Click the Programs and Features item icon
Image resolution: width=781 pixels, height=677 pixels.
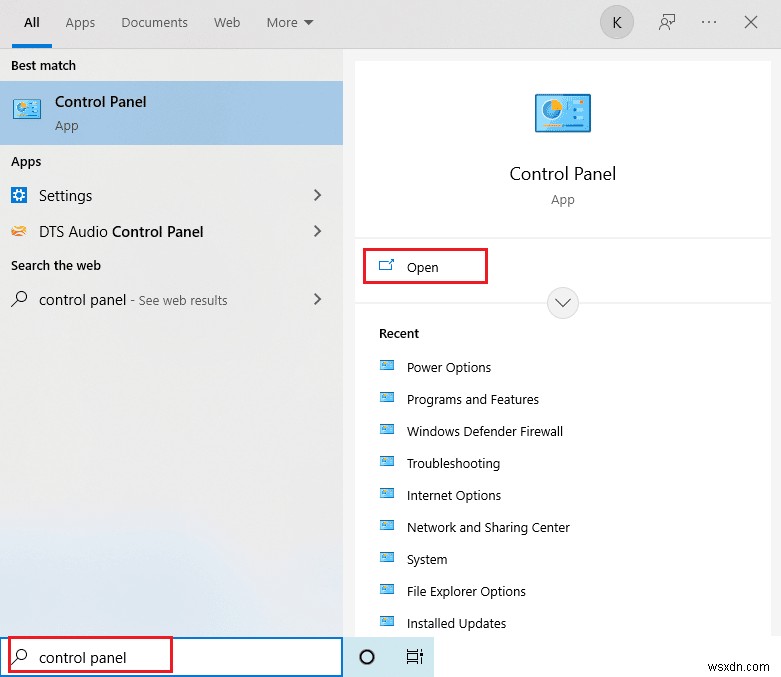click(387, 398)
